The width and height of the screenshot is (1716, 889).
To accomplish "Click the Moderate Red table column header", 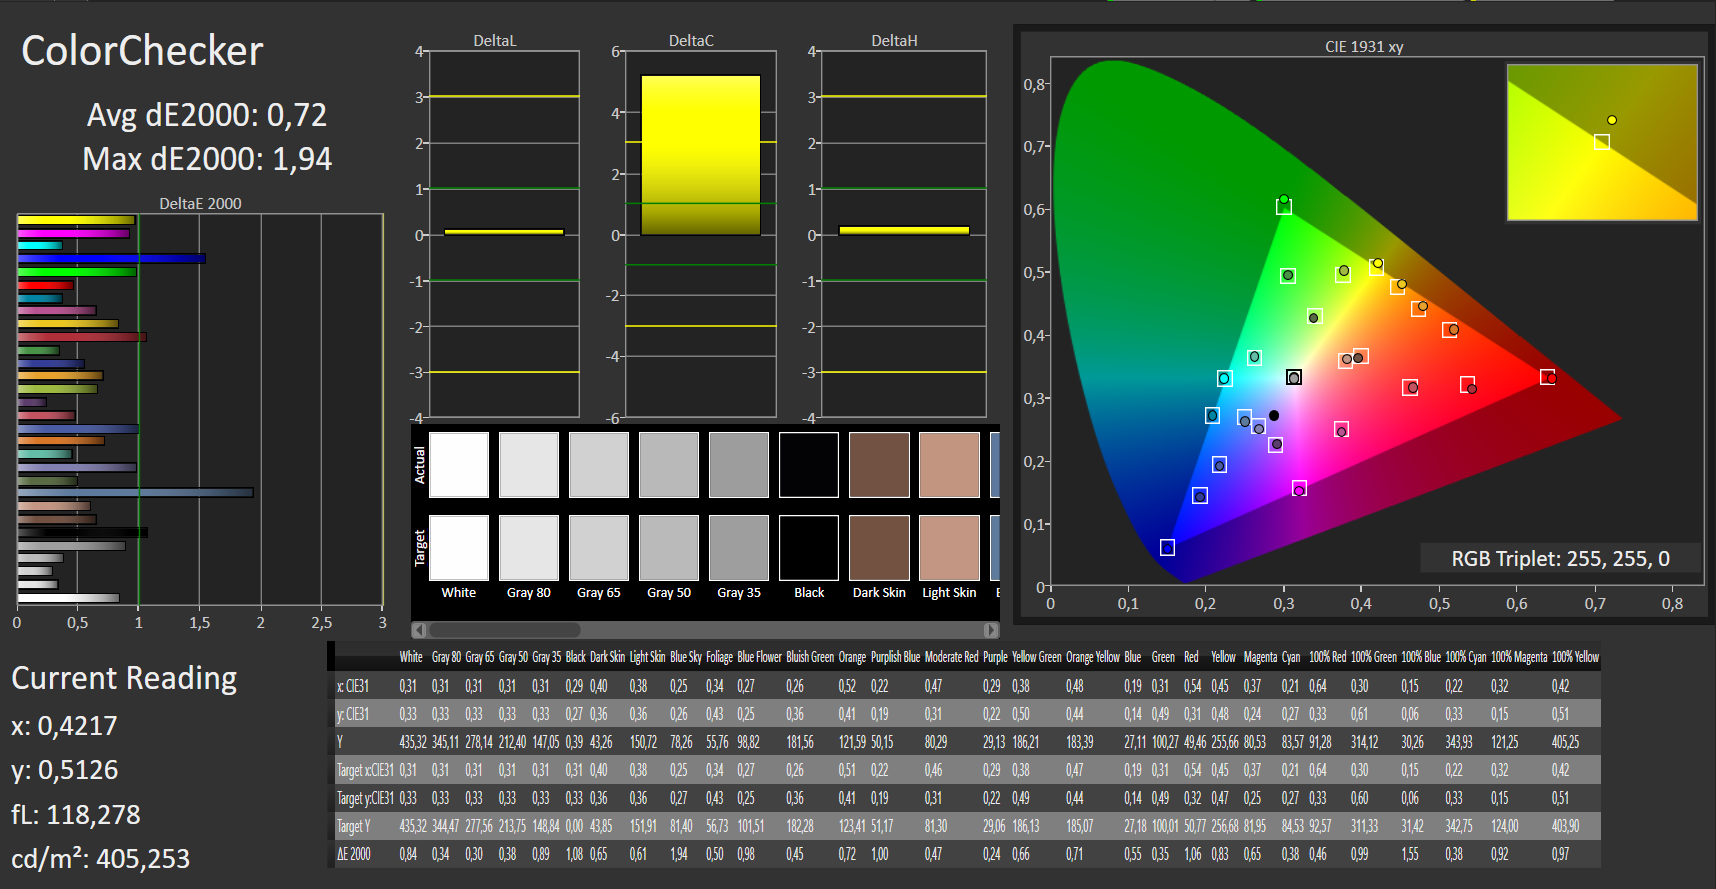I will [x=951, y=657].
